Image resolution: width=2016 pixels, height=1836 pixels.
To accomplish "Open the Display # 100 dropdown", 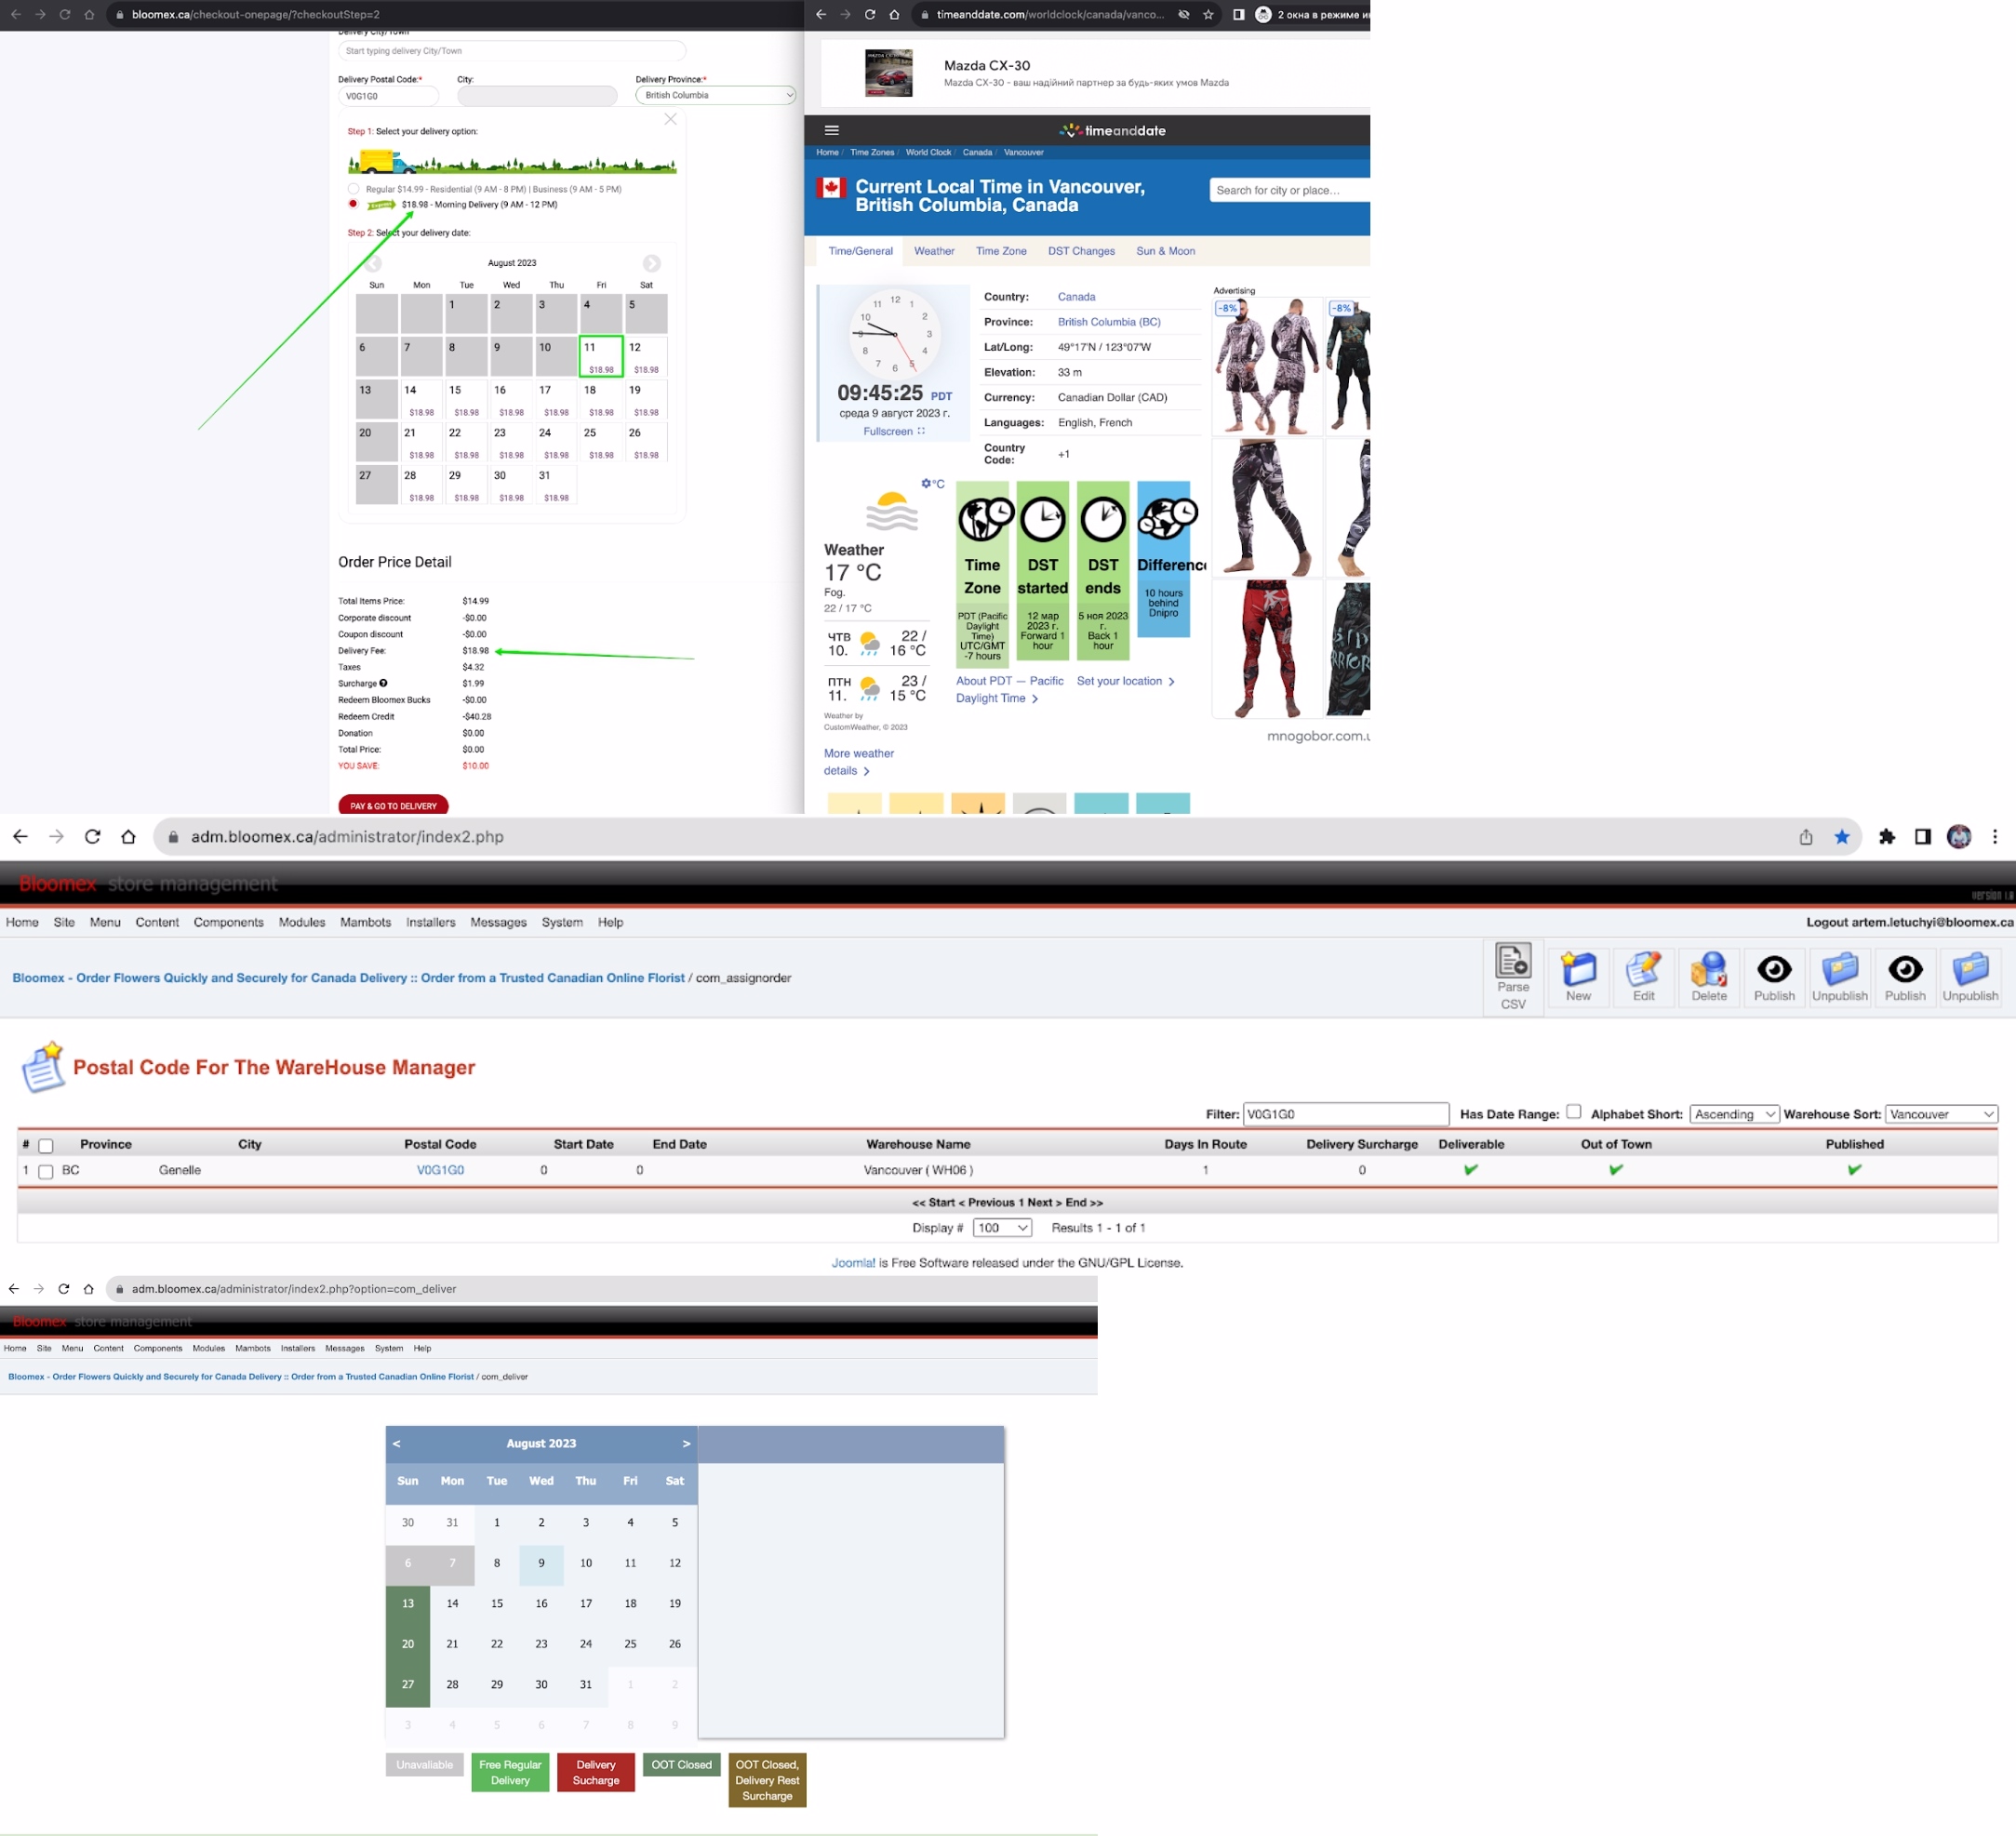I will click(x=1002, y=1227).
